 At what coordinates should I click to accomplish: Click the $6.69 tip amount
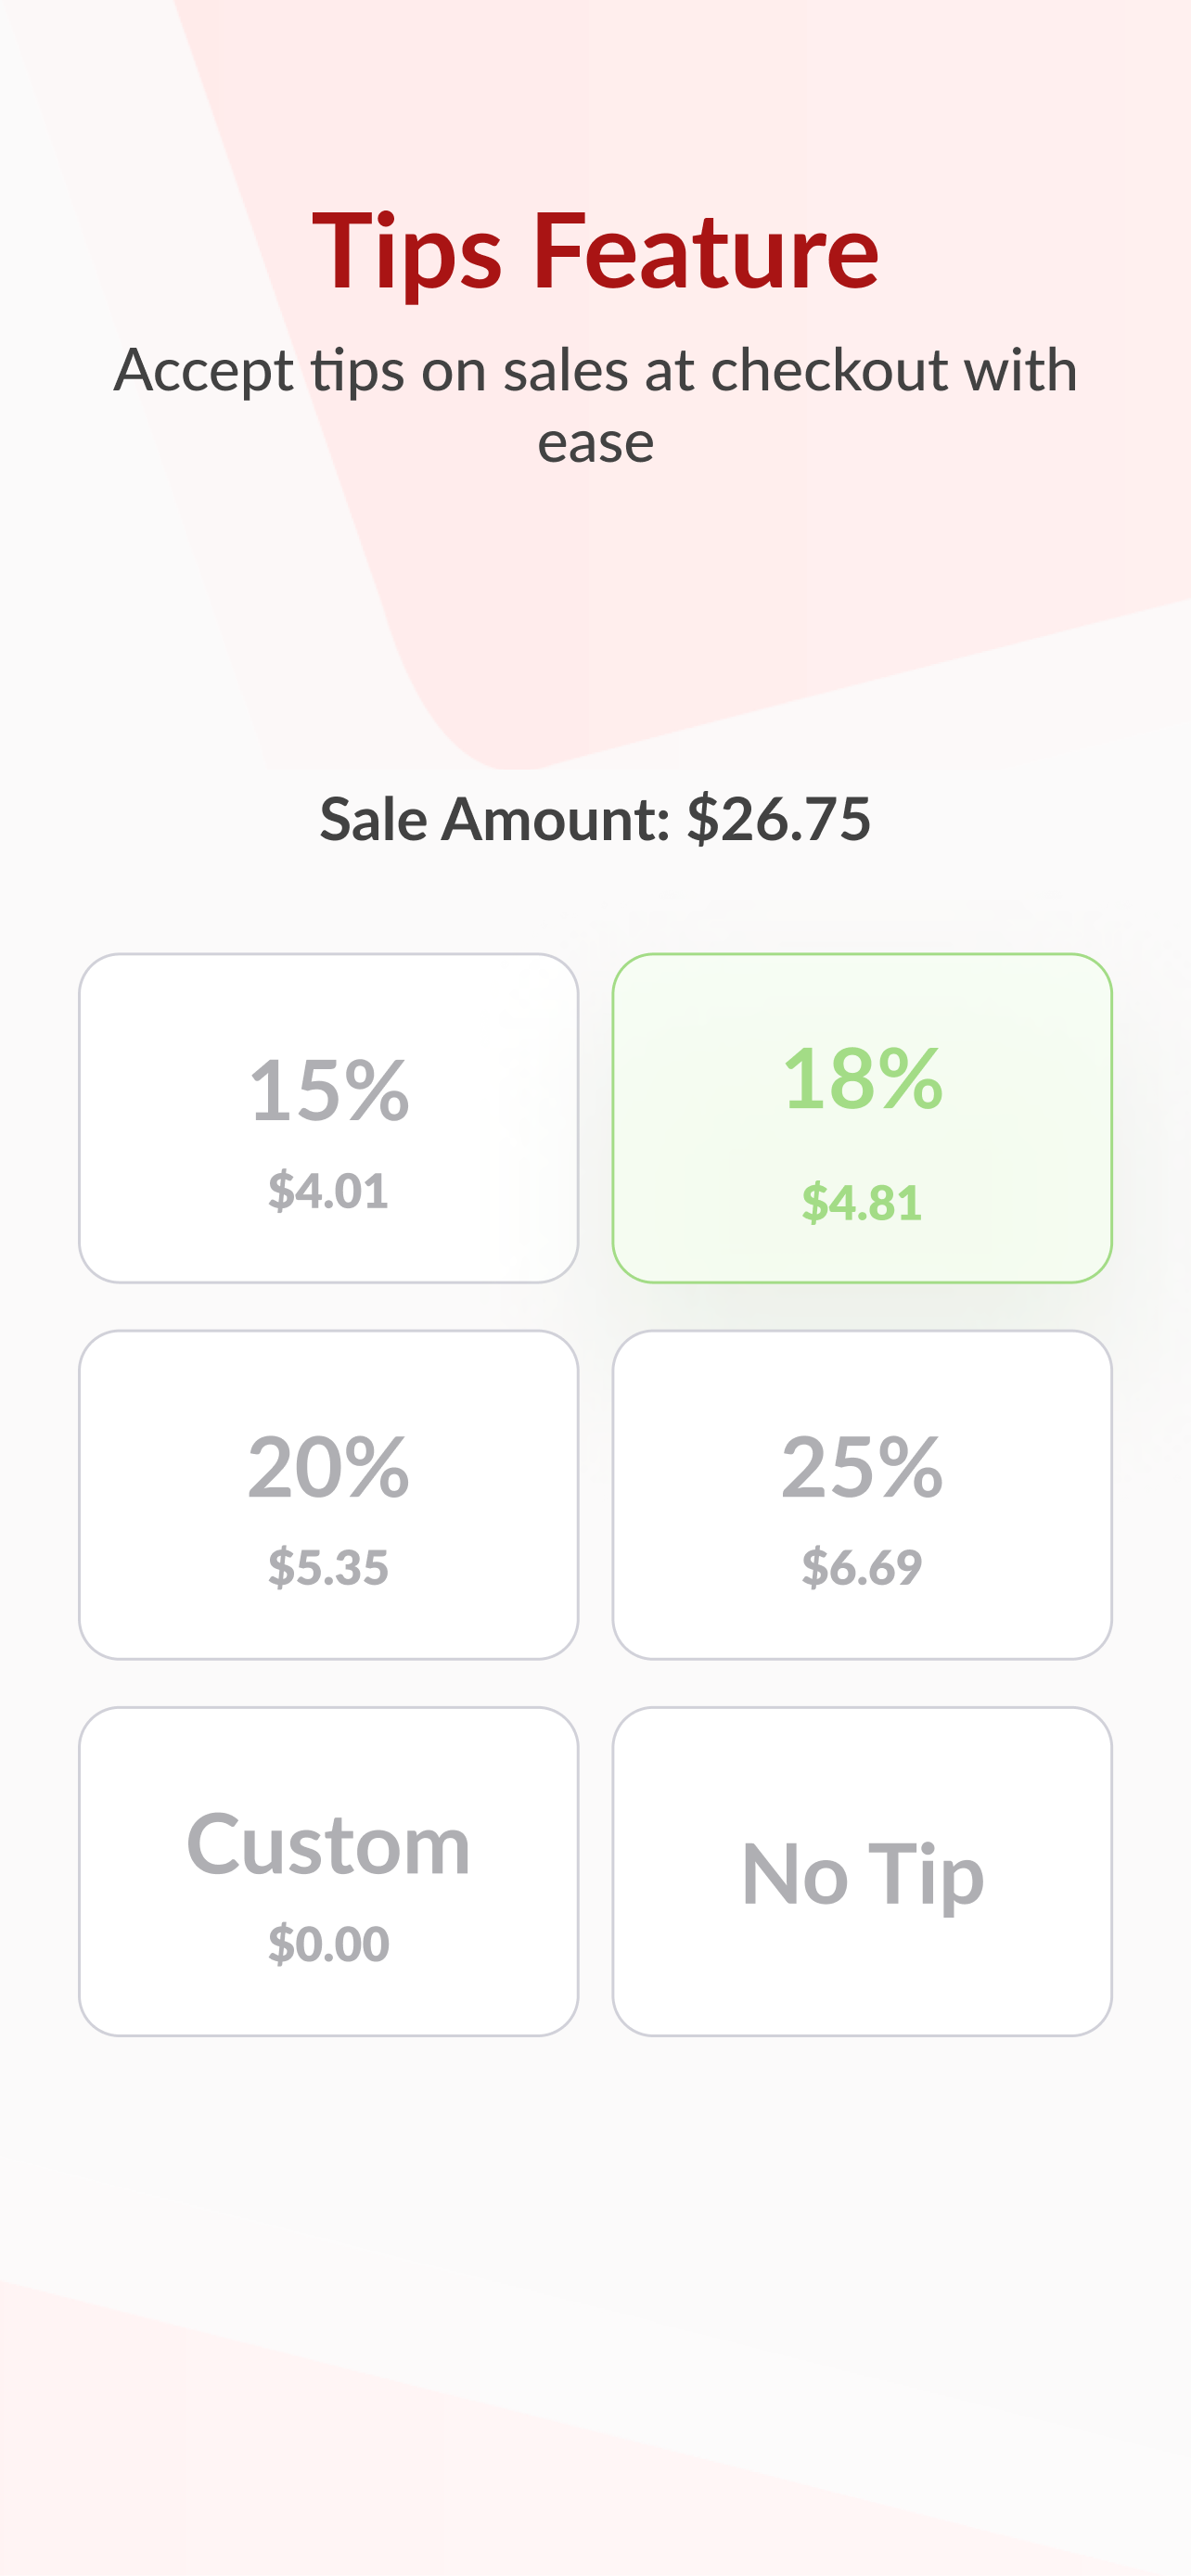862,1567
